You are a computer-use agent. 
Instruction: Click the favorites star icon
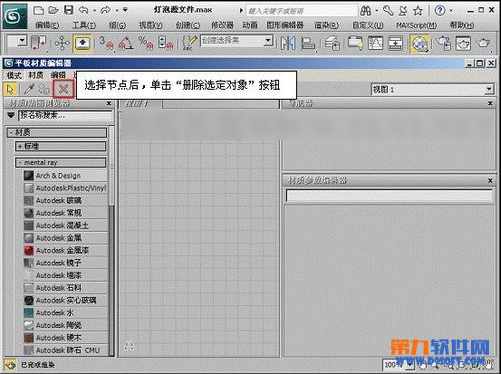point(418,11)
